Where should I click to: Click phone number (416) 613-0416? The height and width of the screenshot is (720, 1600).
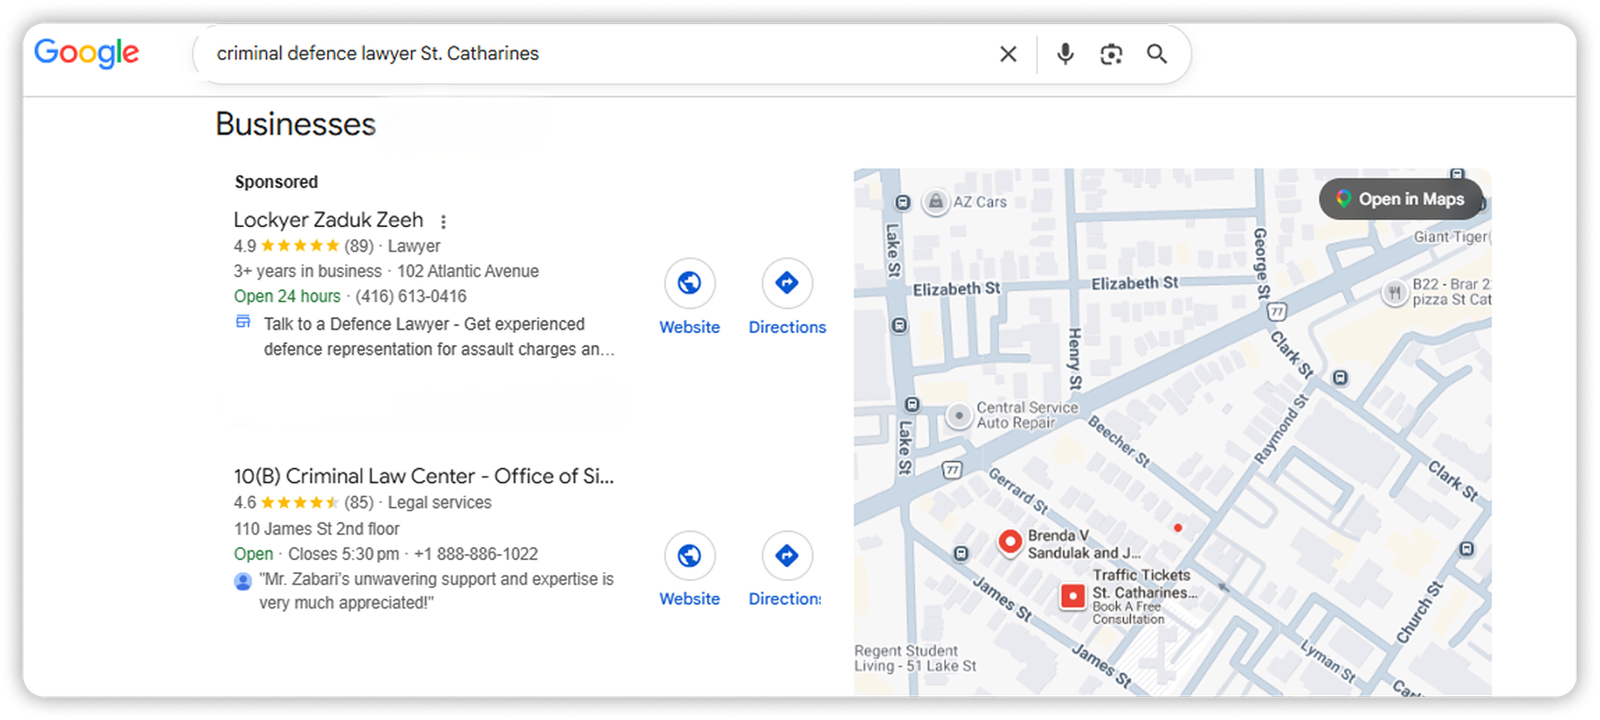pos(411,296)
